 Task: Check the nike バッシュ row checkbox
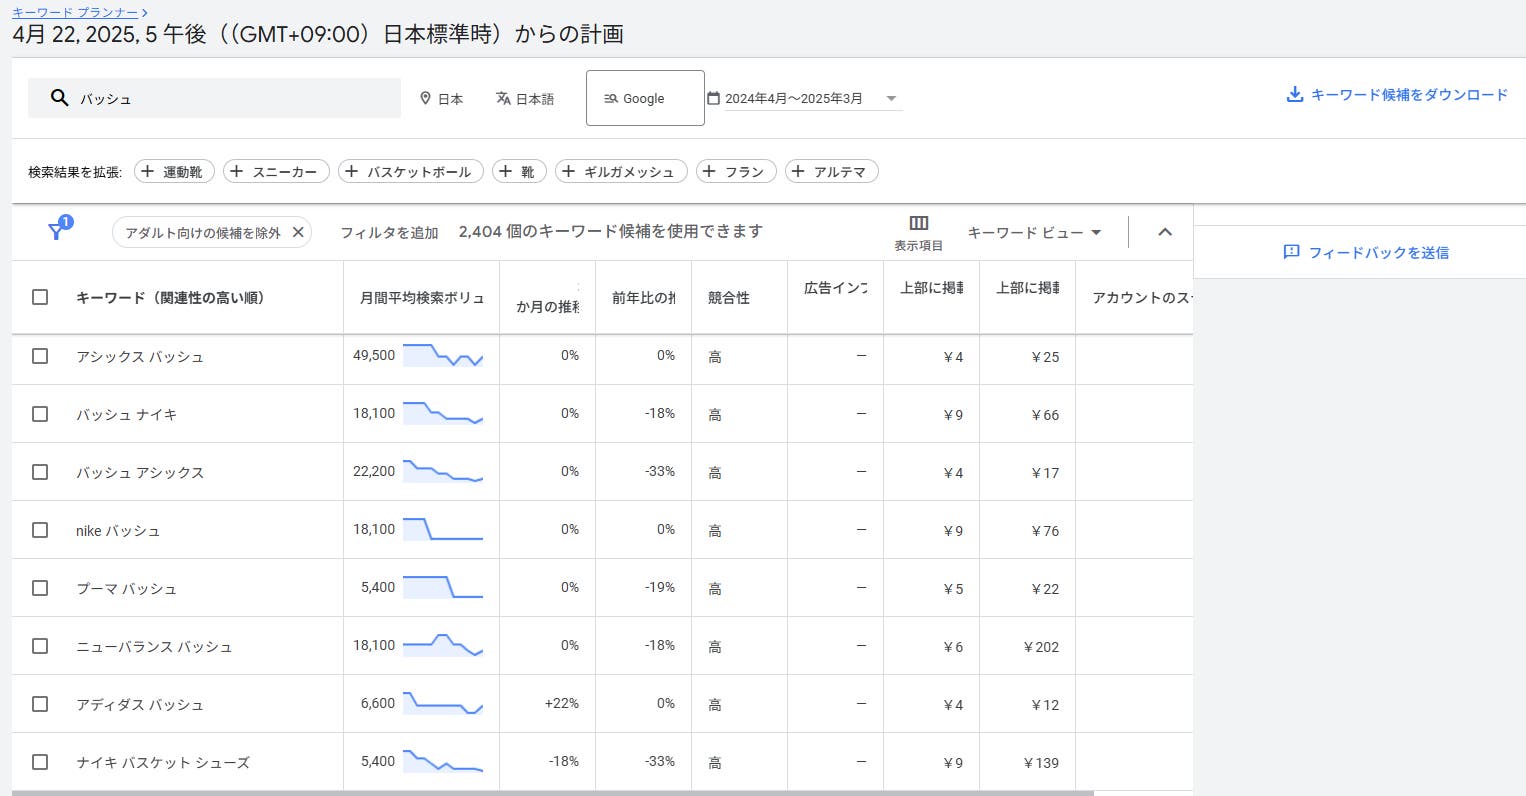coord(40,530)
